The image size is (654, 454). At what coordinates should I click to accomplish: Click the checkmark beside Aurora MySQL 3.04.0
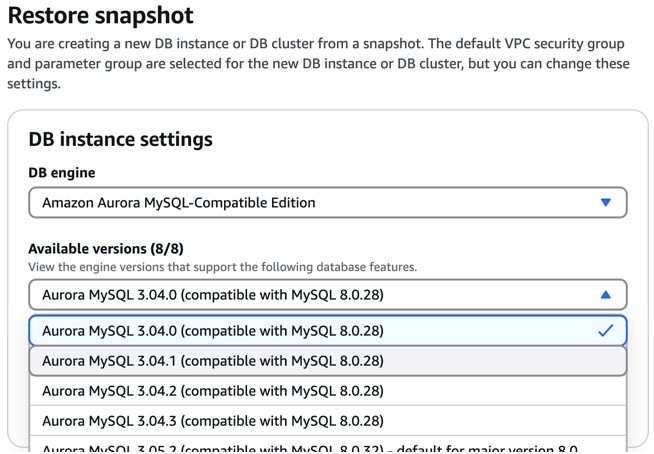click(x=605, y=330)
